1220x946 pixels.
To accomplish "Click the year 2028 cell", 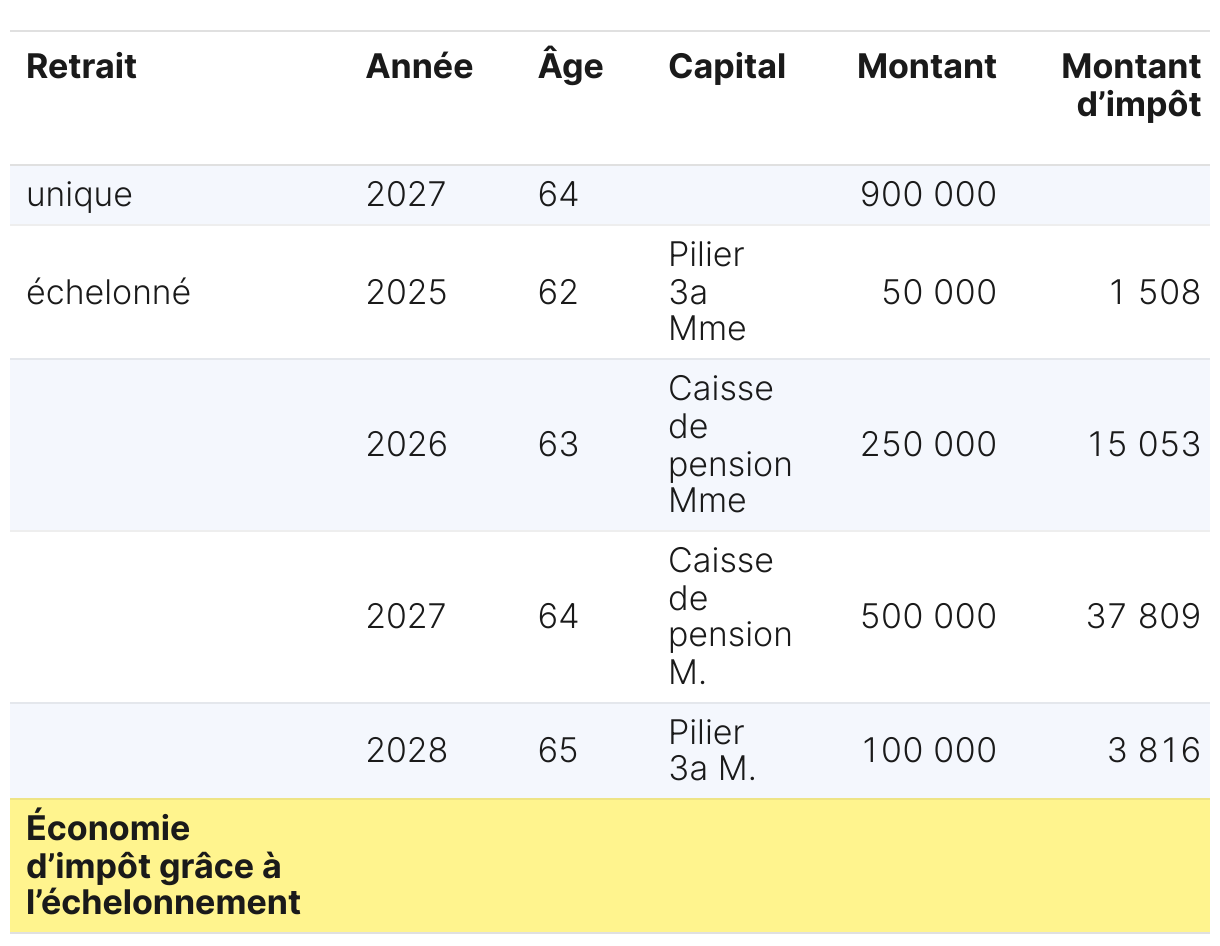I will [406, 750].
